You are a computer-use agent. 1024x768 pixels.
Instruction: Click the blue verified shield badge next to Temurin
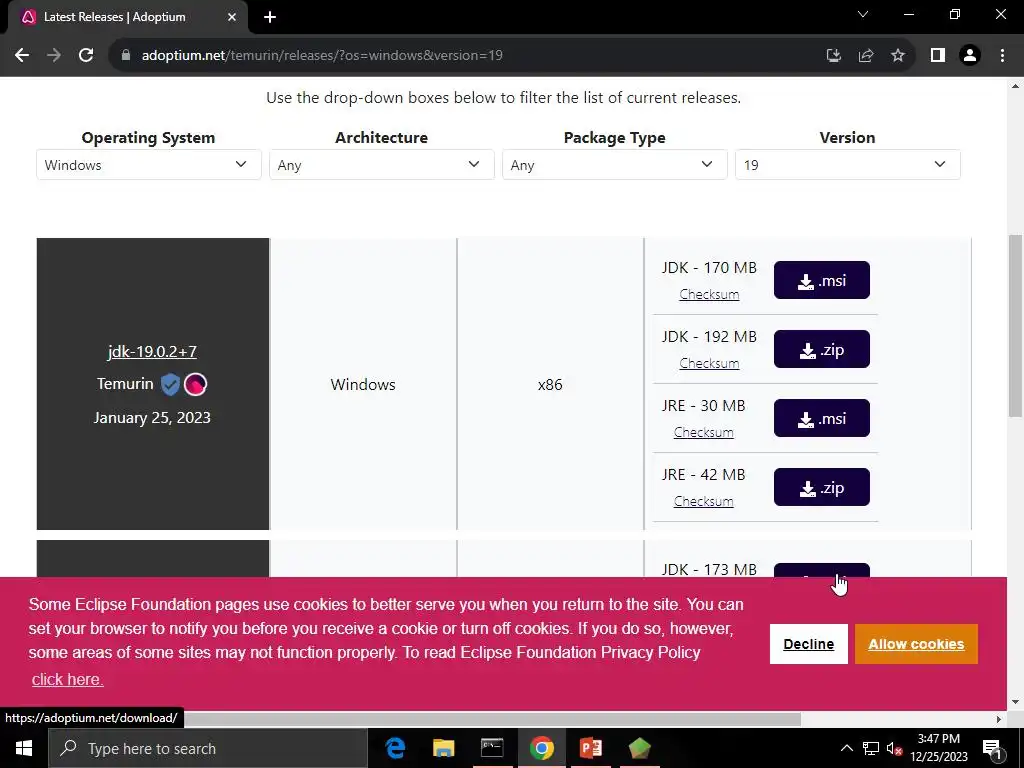[170, 384]
